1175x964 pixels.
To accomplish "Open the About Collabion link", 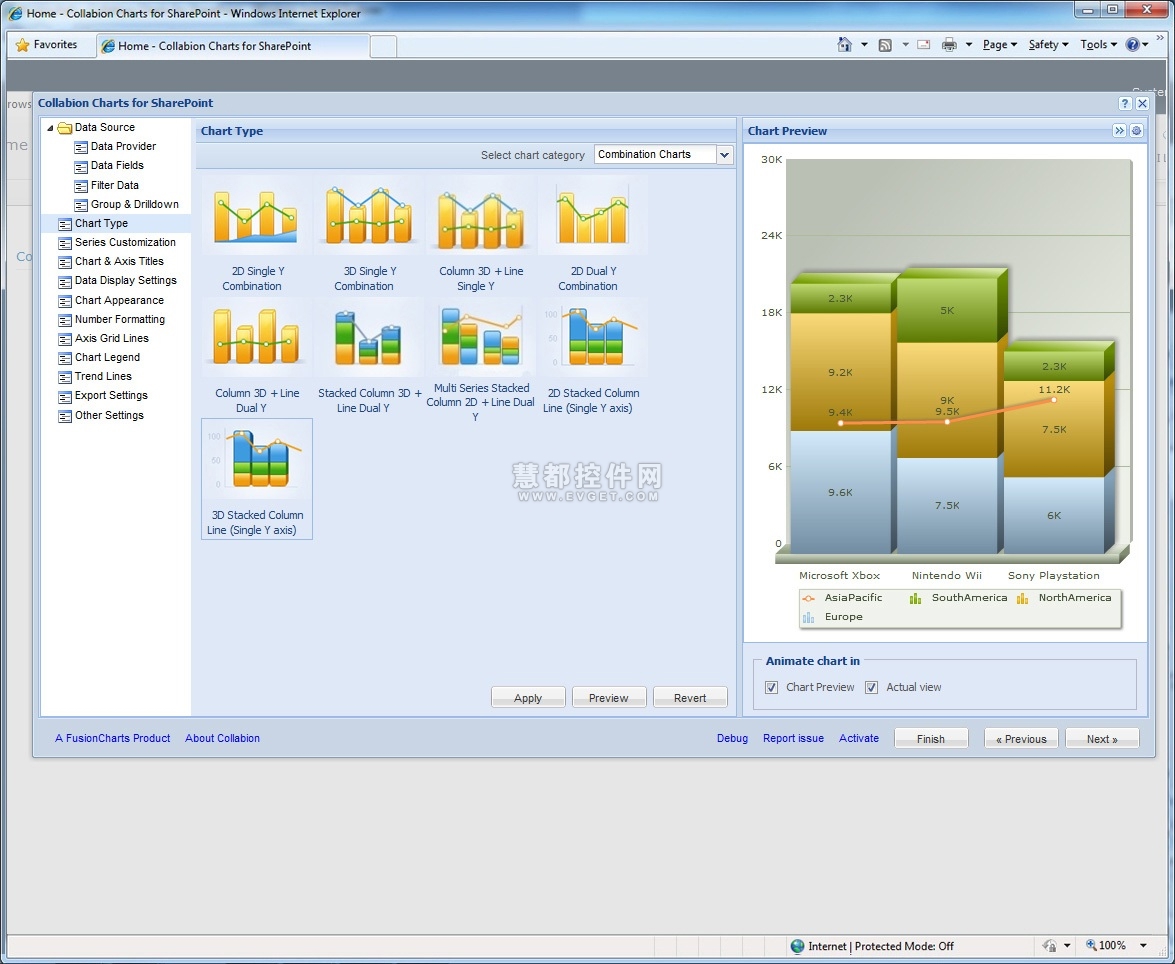I will click(223, 738).
